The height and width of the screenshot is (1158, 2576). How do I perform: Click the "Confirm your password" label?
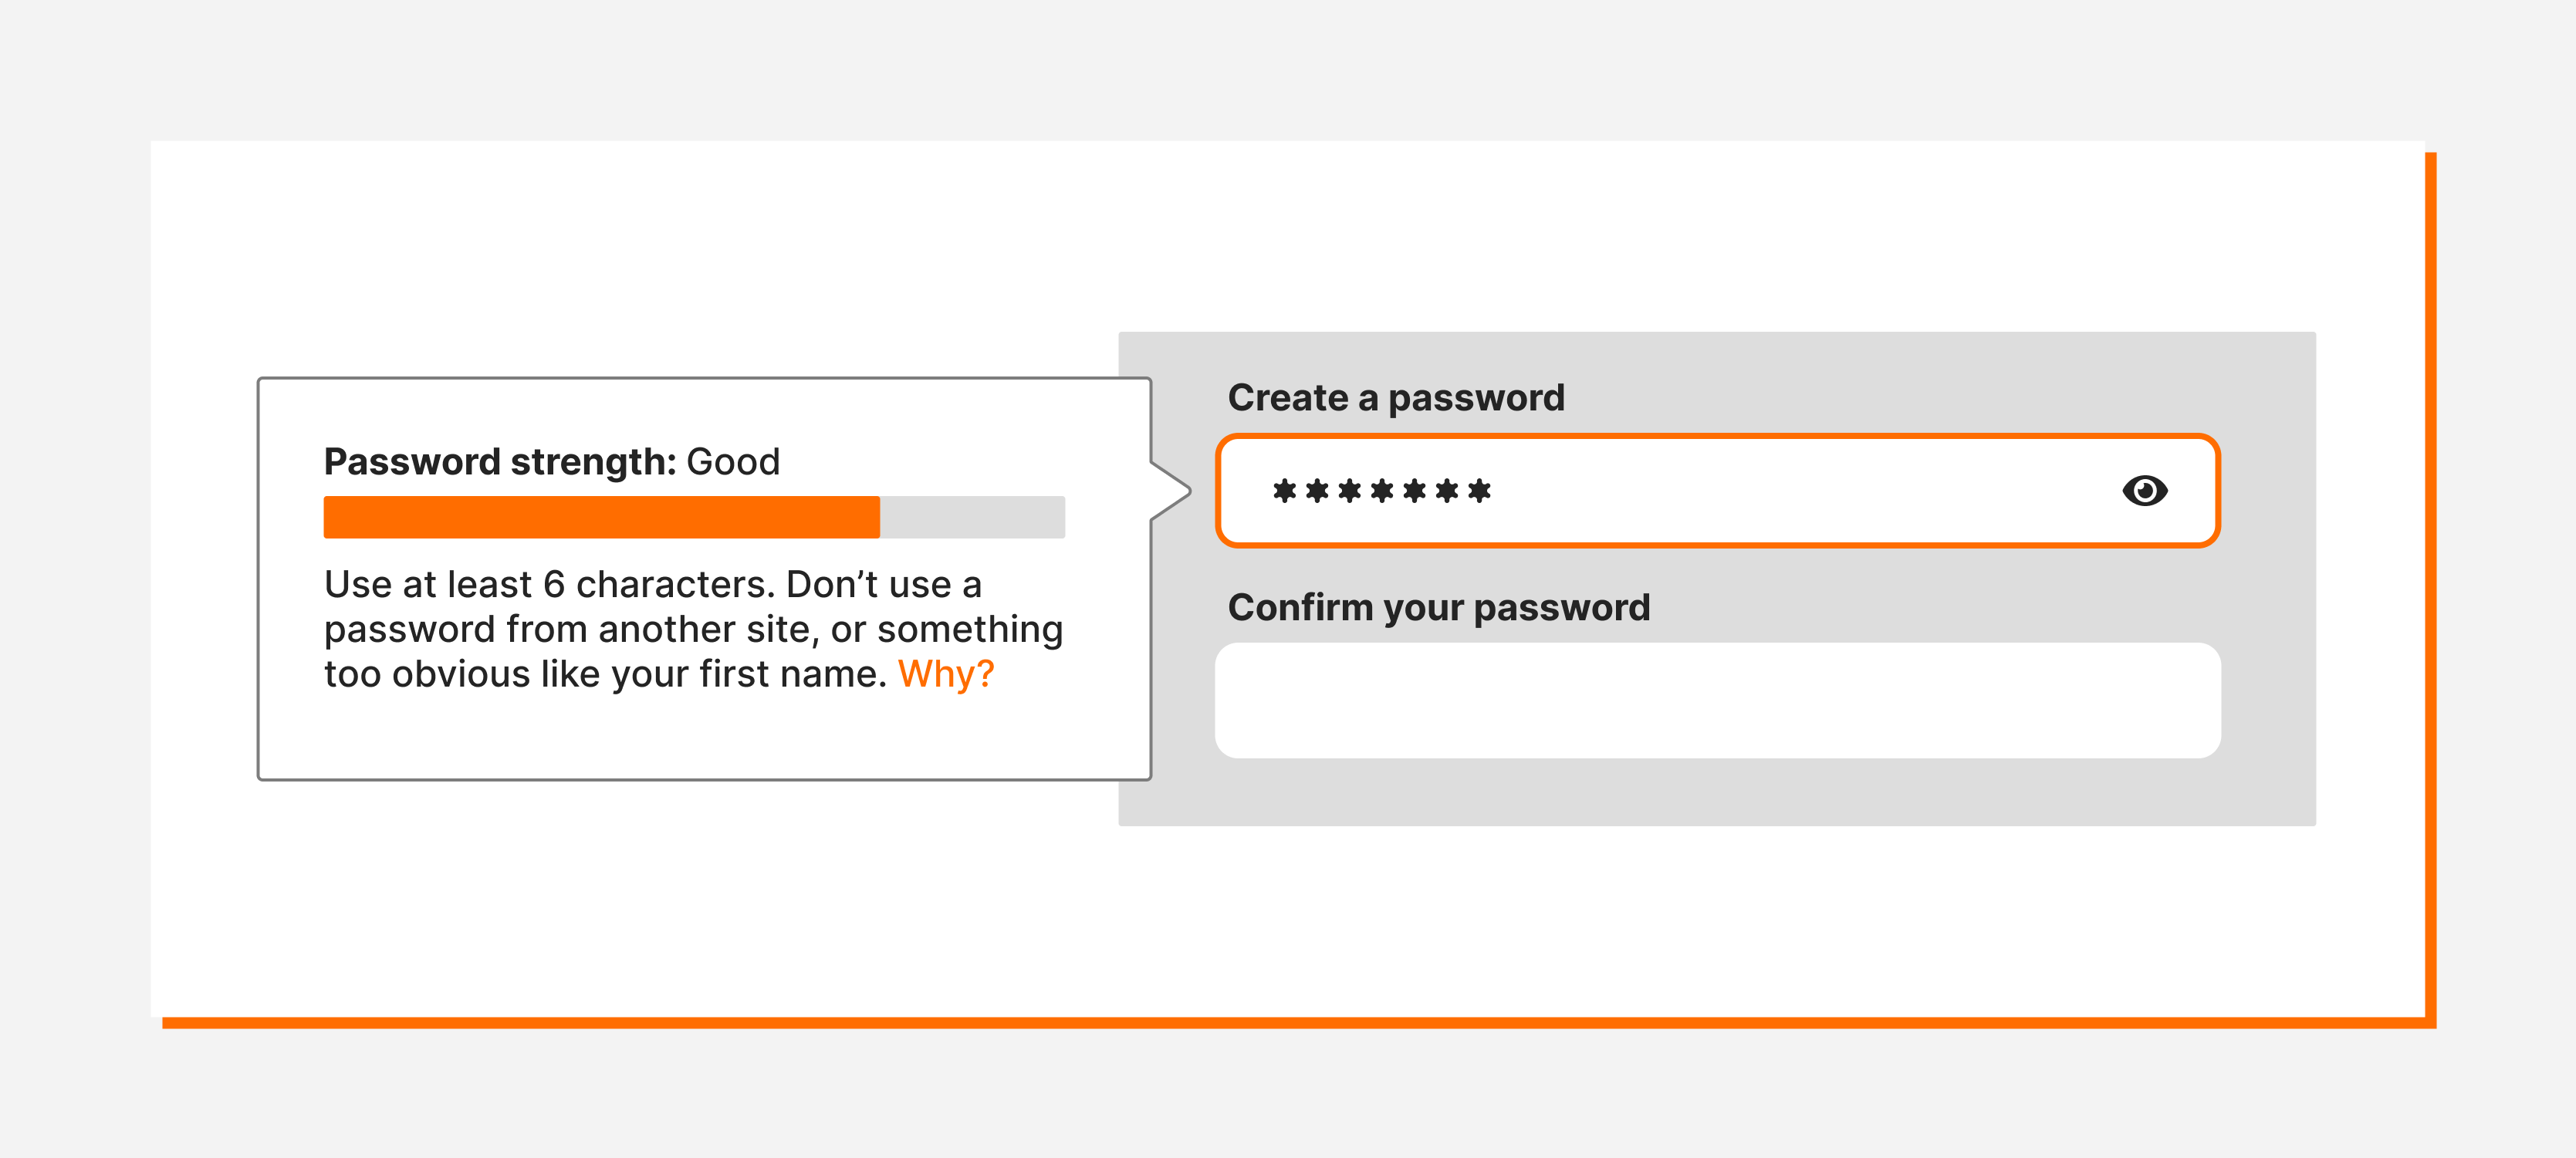[x=1438, y=608]
